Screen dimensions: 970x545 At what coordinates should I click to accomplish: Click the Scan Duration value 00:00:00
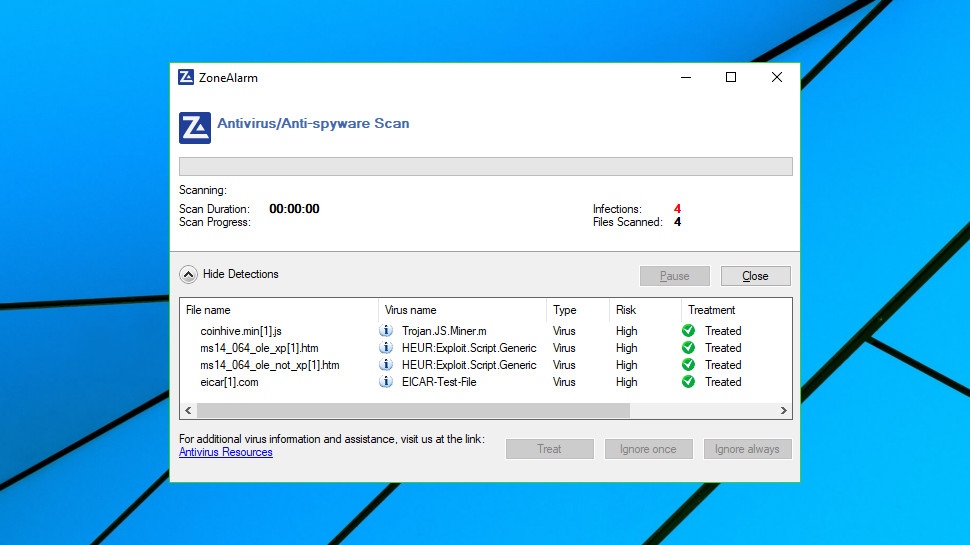(x=294, y=209)
